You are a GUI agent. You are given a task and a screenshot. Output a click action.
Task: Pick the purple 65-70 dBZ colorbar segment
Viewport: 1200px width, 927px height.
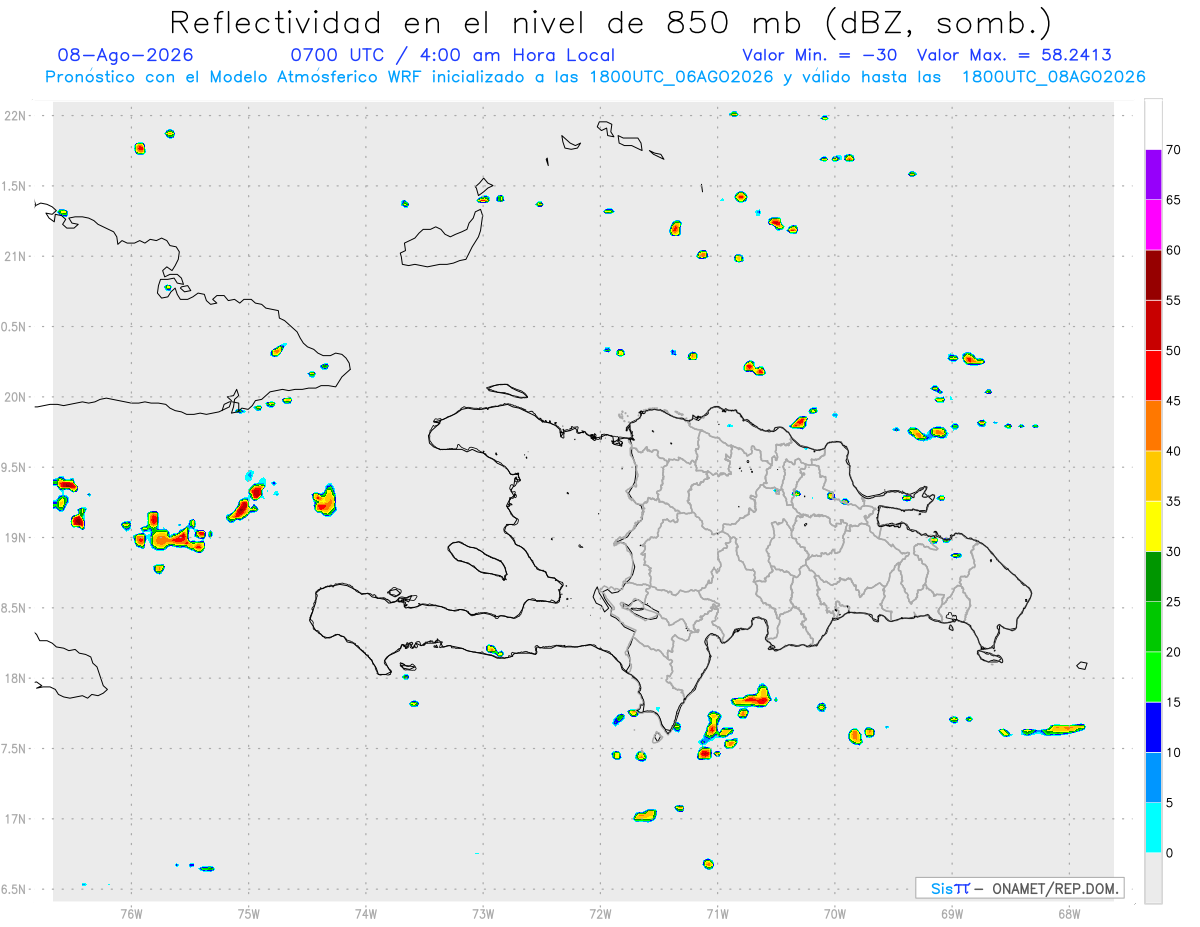[x=1153, y=174]
